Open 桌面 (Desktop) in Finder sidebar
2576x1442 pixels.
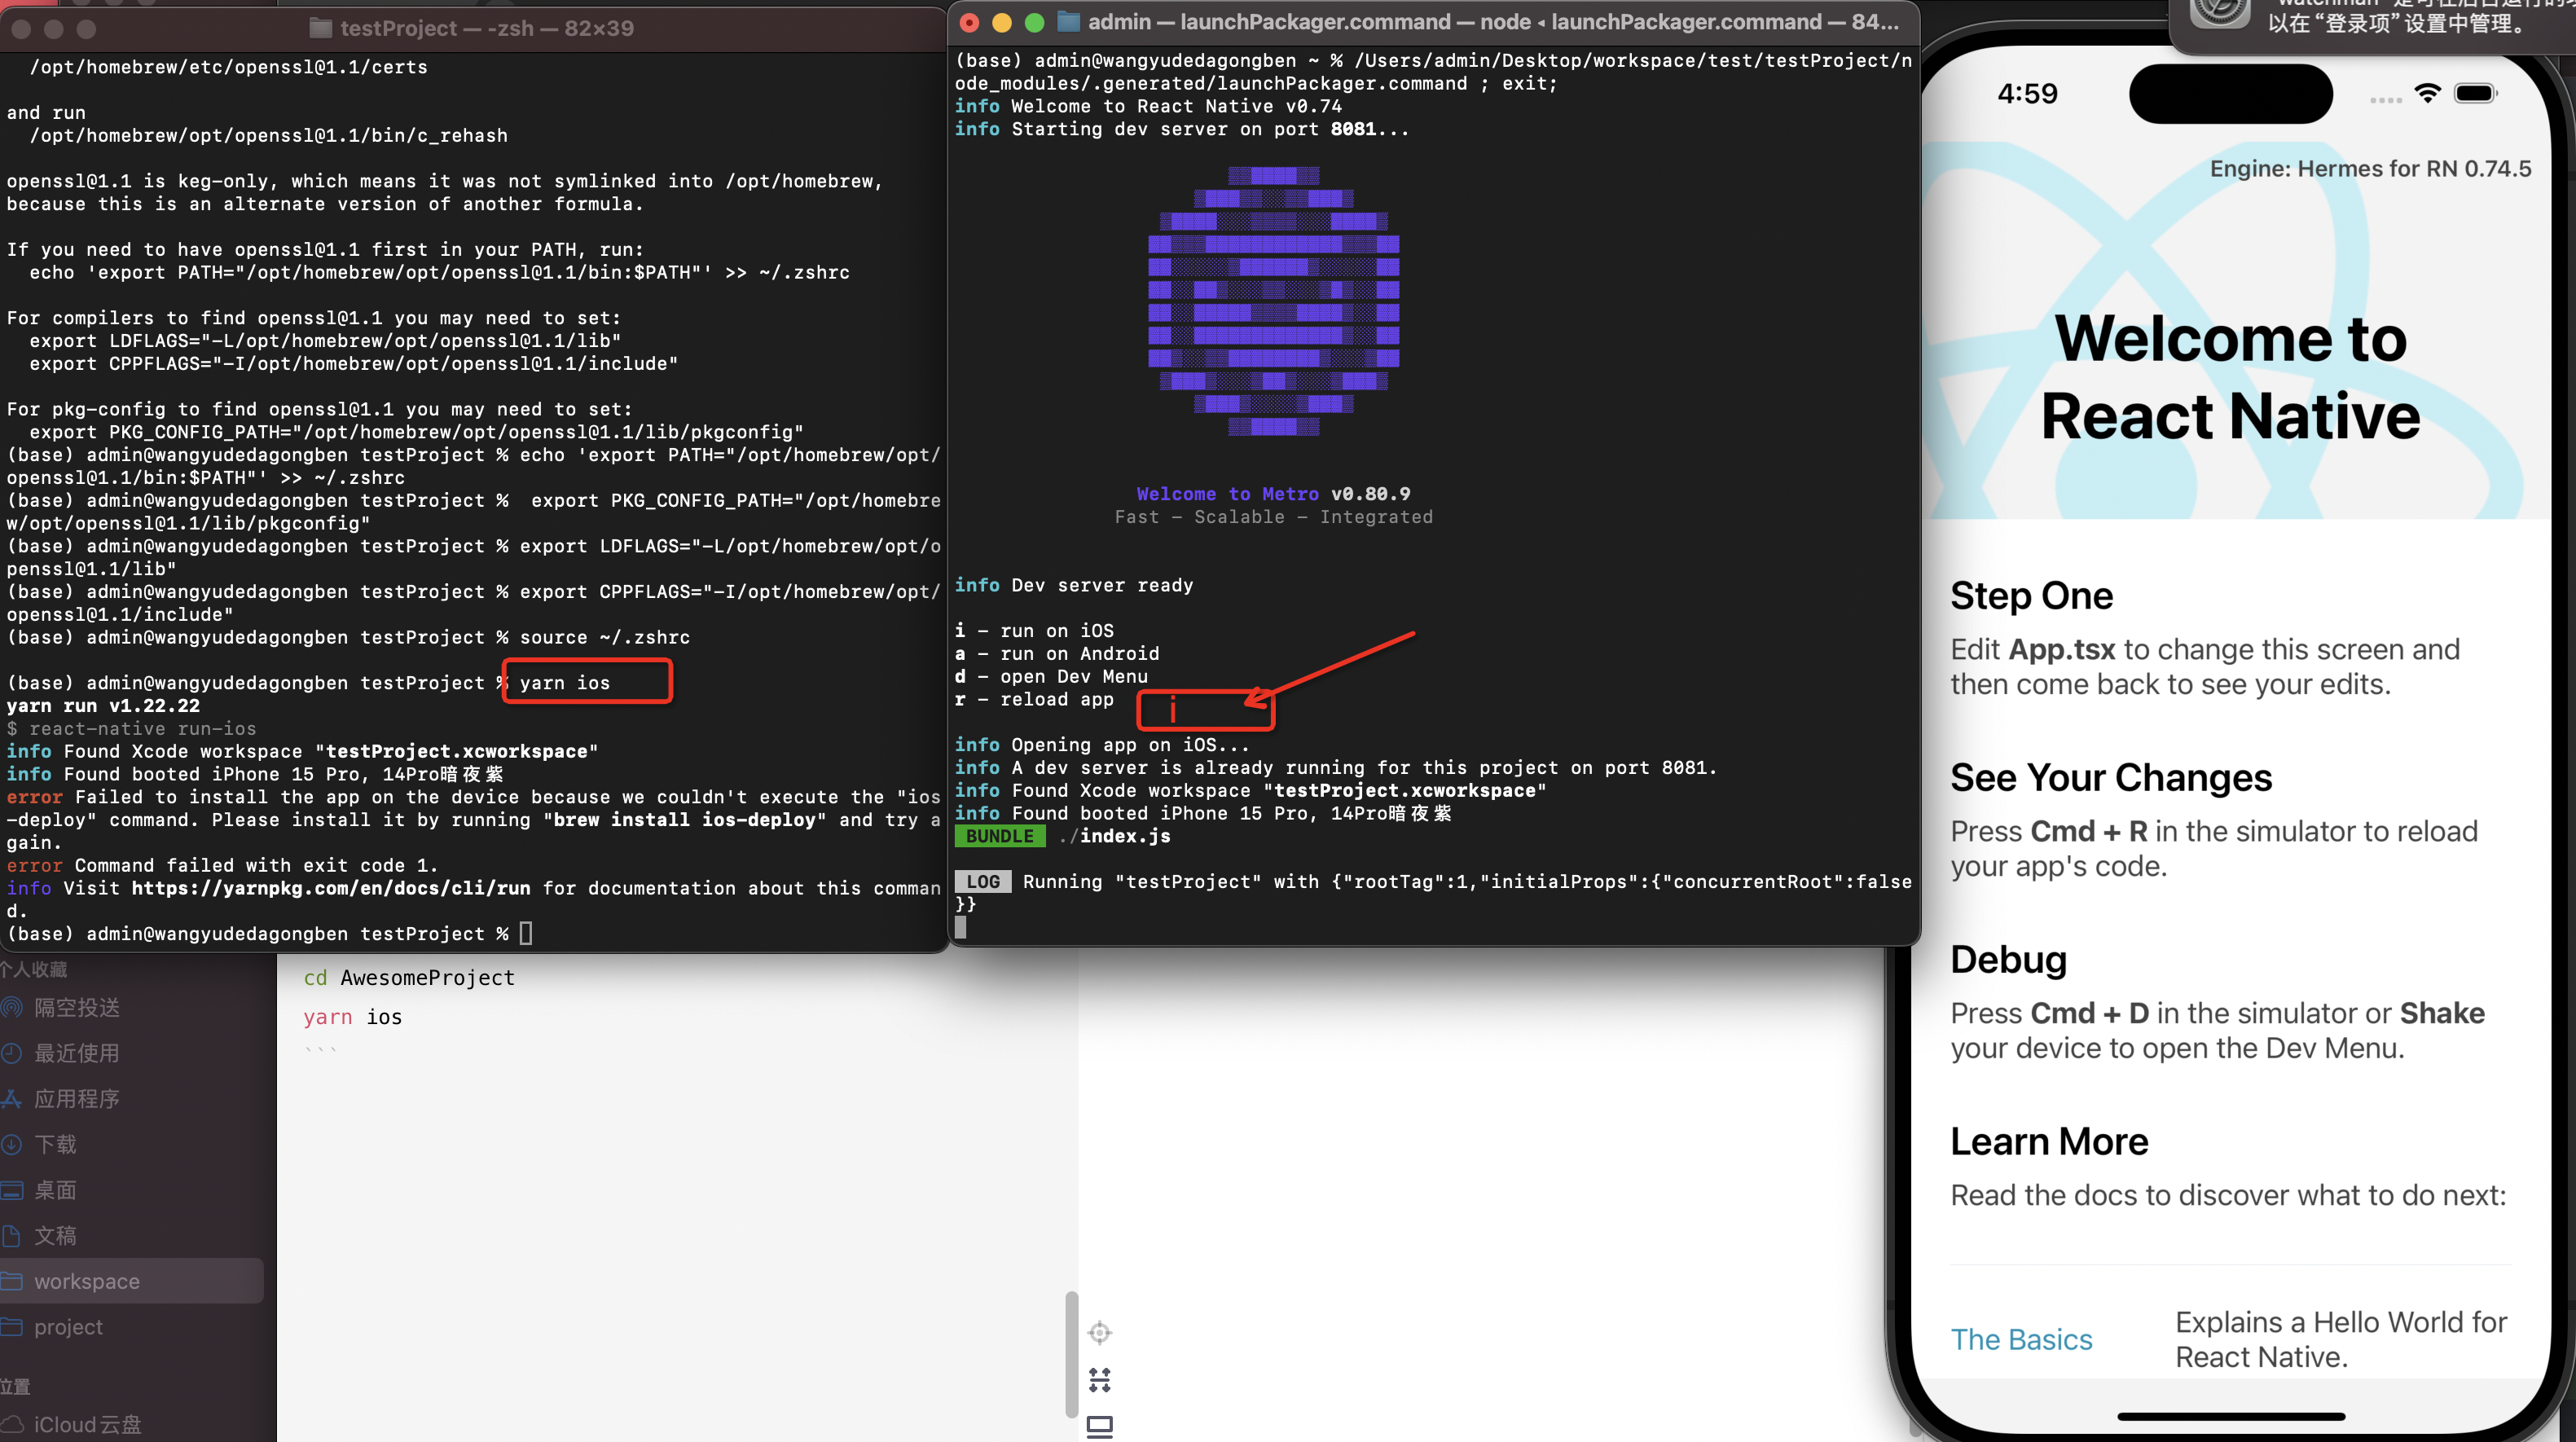tap(55, 1190)
